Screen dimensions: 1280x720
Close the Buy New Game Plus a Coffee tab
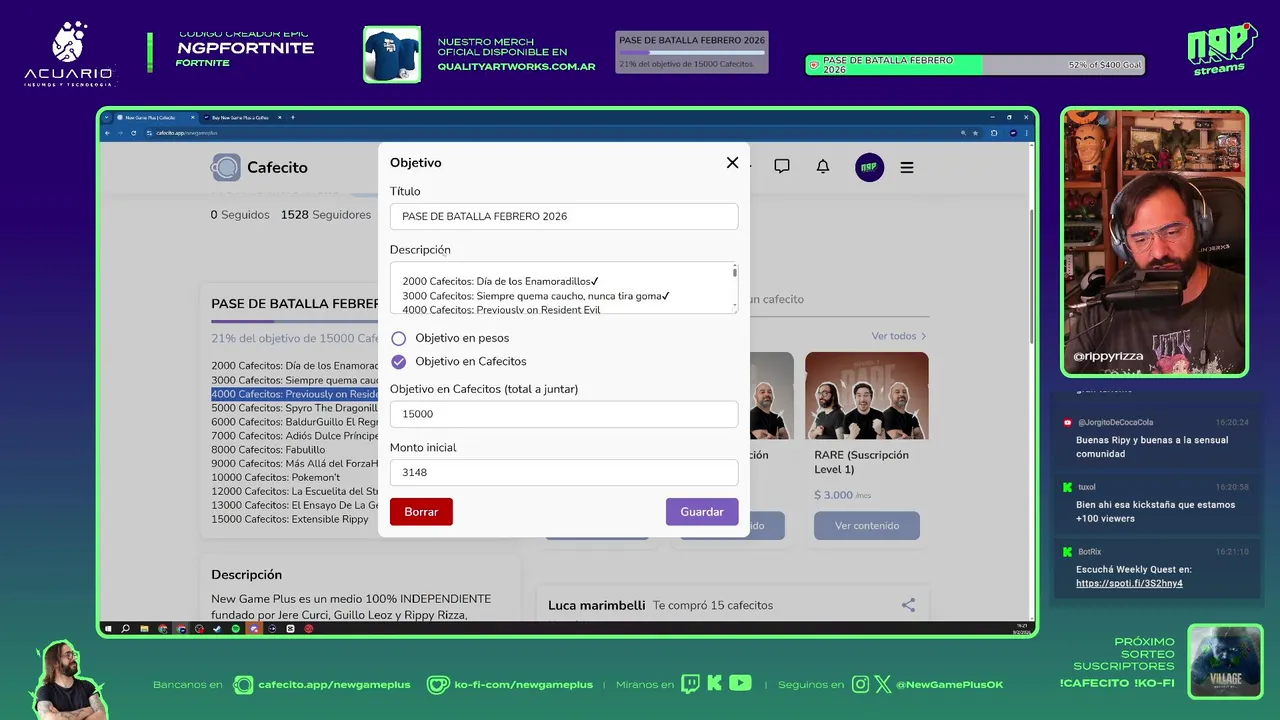tap(280, 117)
